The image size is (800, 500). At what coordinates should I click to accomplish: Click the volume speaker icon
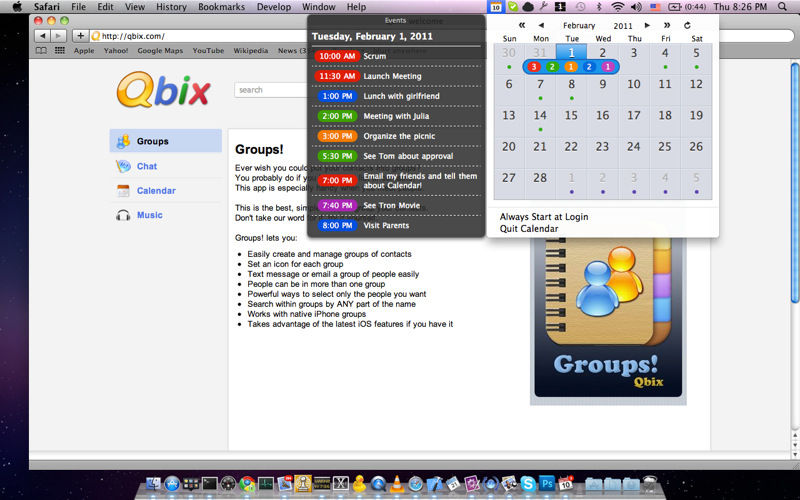[x=636, y=7]
